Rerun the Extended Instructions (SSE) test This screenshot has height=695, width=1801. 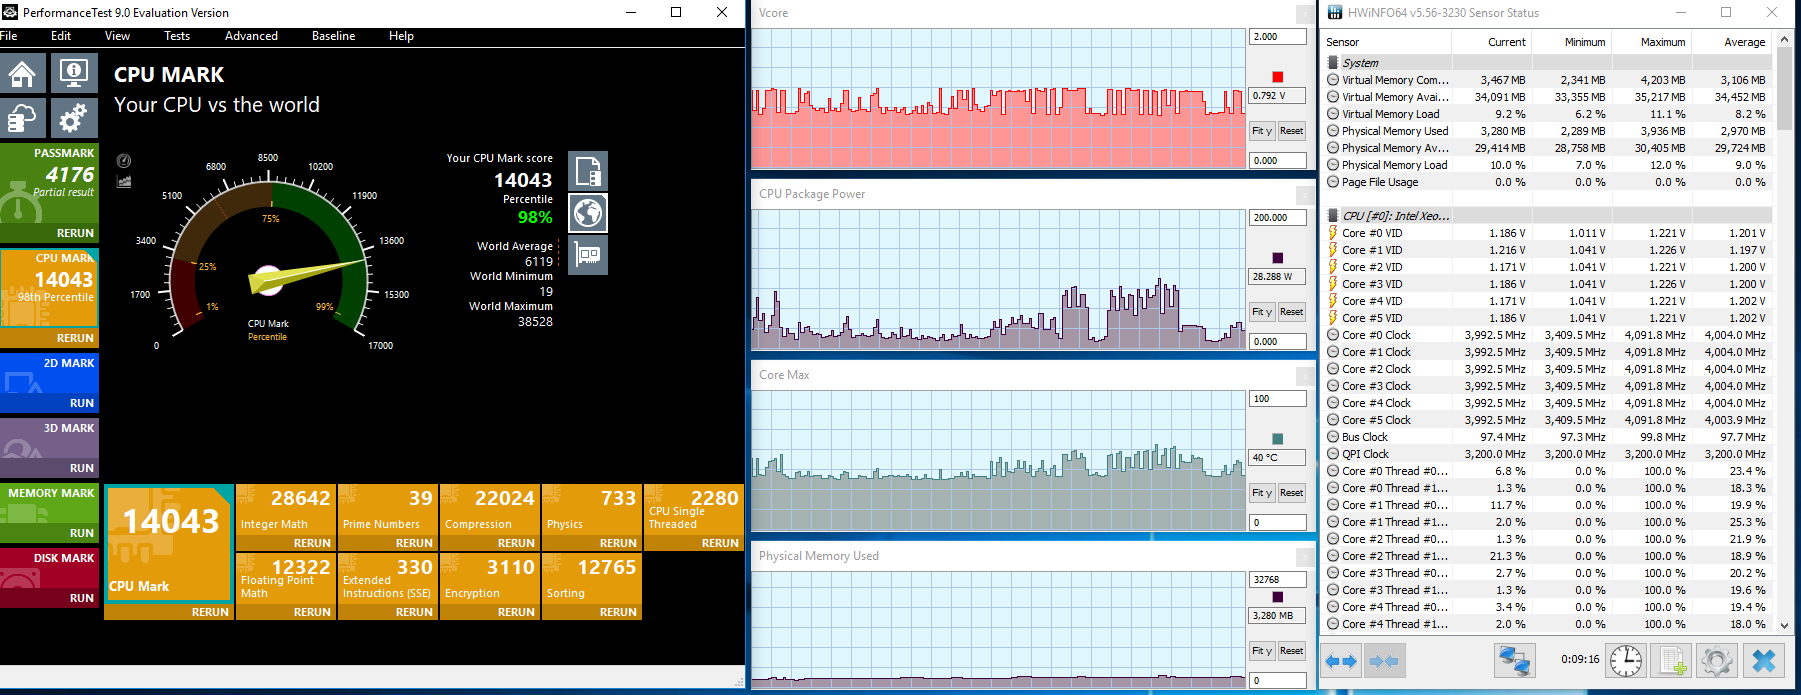tap(414, 612)
